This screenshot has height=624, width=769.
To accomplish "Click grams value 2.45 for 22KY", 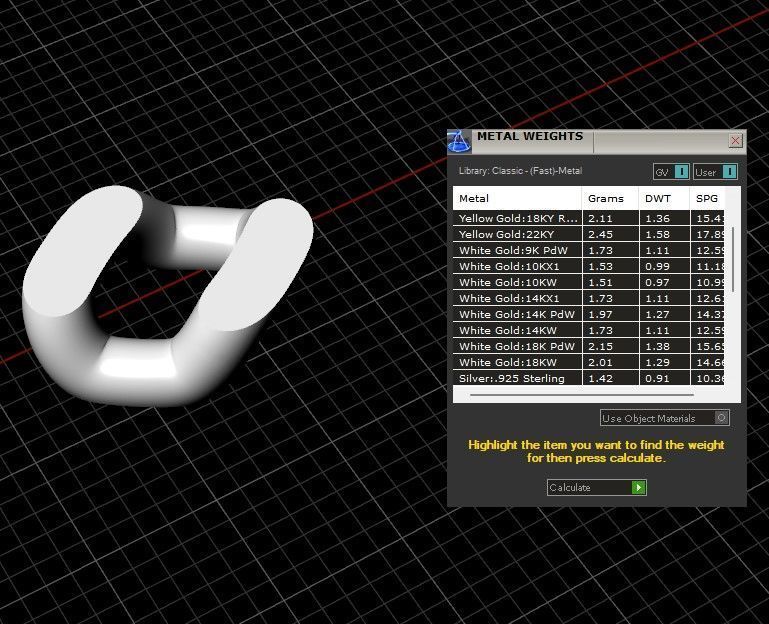I will click(x=600, y=234).
